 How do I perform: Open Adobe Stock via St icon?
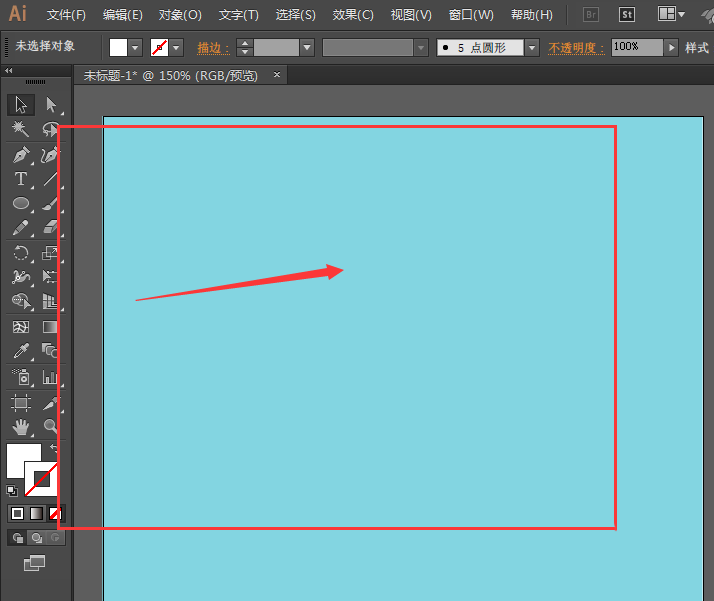[x=627, y=15]
